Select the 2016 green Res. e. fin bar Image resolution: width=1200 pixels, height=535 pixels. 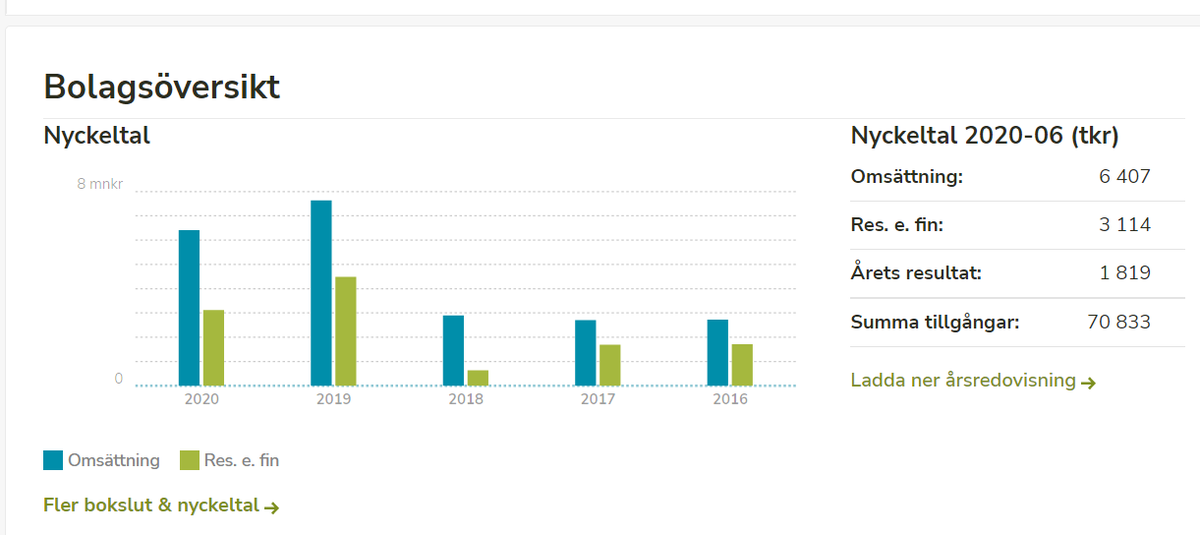(x=742, y=365)
